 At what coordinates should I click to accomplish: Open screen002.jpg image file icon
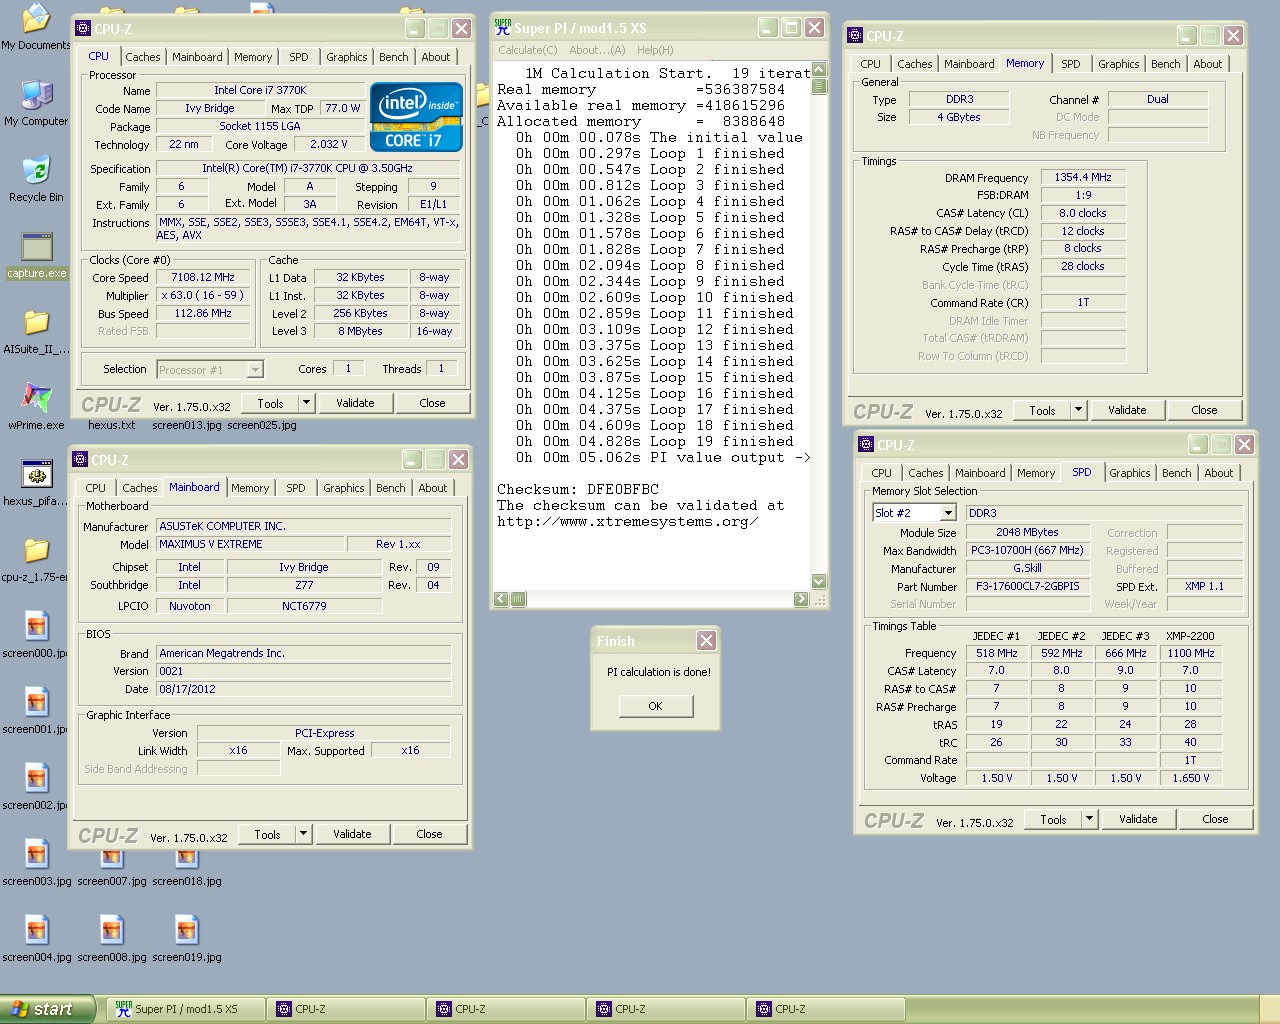point(36,788)
